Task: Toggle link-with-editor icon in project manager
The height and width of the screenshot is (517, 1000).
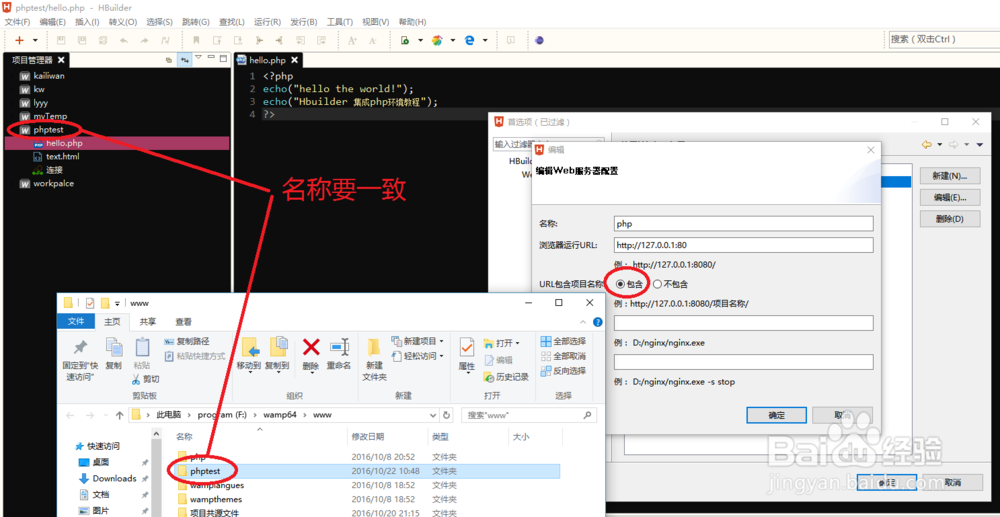Action: coord(185,60)
